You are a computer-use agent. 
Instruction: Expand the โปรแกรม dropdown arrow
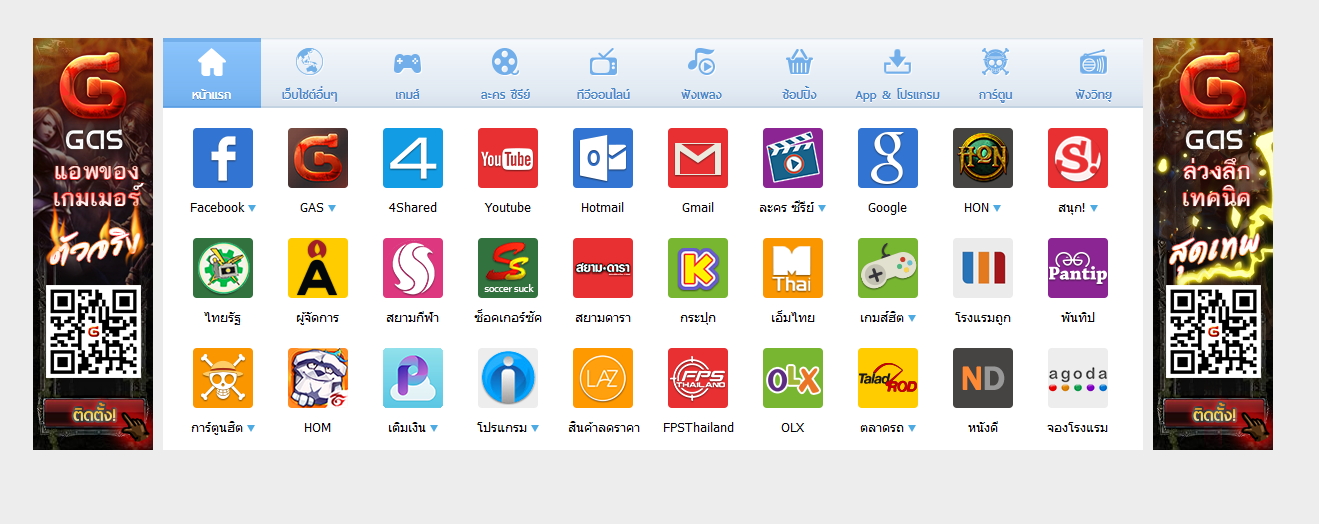tap(535, 428)
